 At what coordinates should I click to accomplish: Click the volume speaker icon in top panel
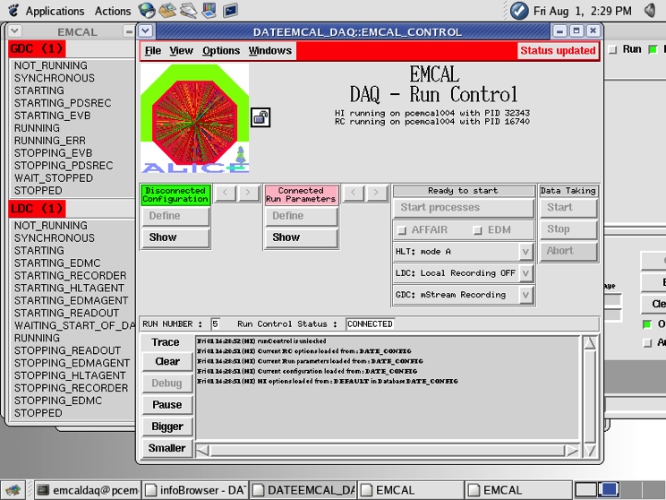[650, 10]
